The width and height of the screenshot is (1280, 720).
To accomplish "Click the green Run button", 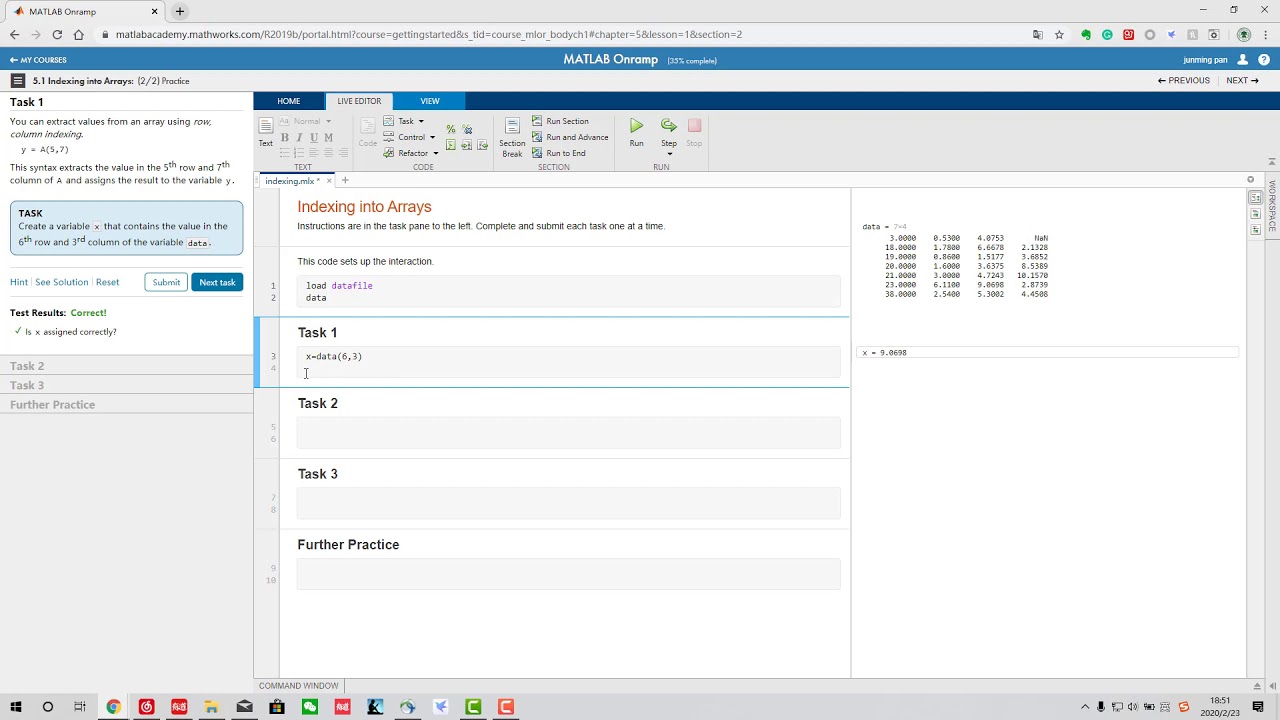I will pos(636,126).
